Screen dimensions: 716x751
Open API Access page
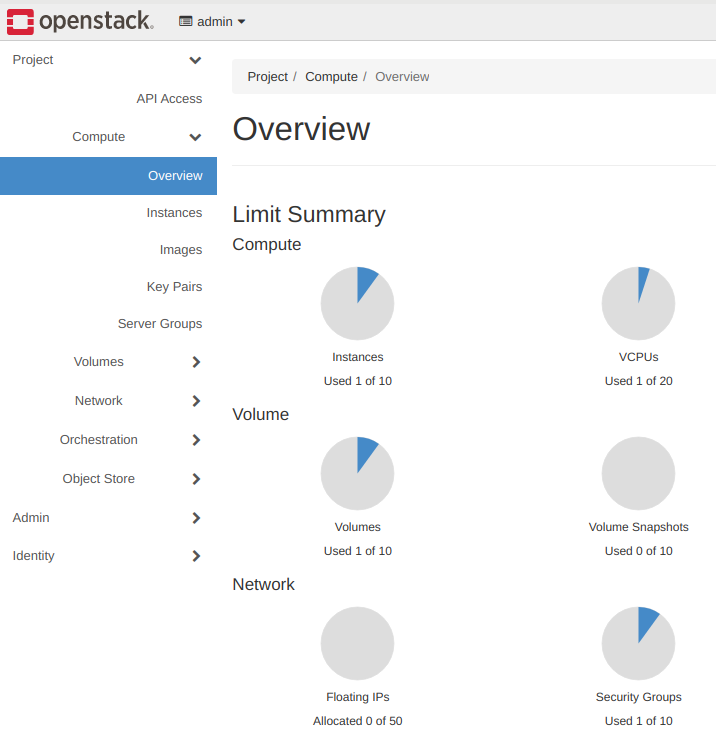pyautogui.click(x=169, y=99)
